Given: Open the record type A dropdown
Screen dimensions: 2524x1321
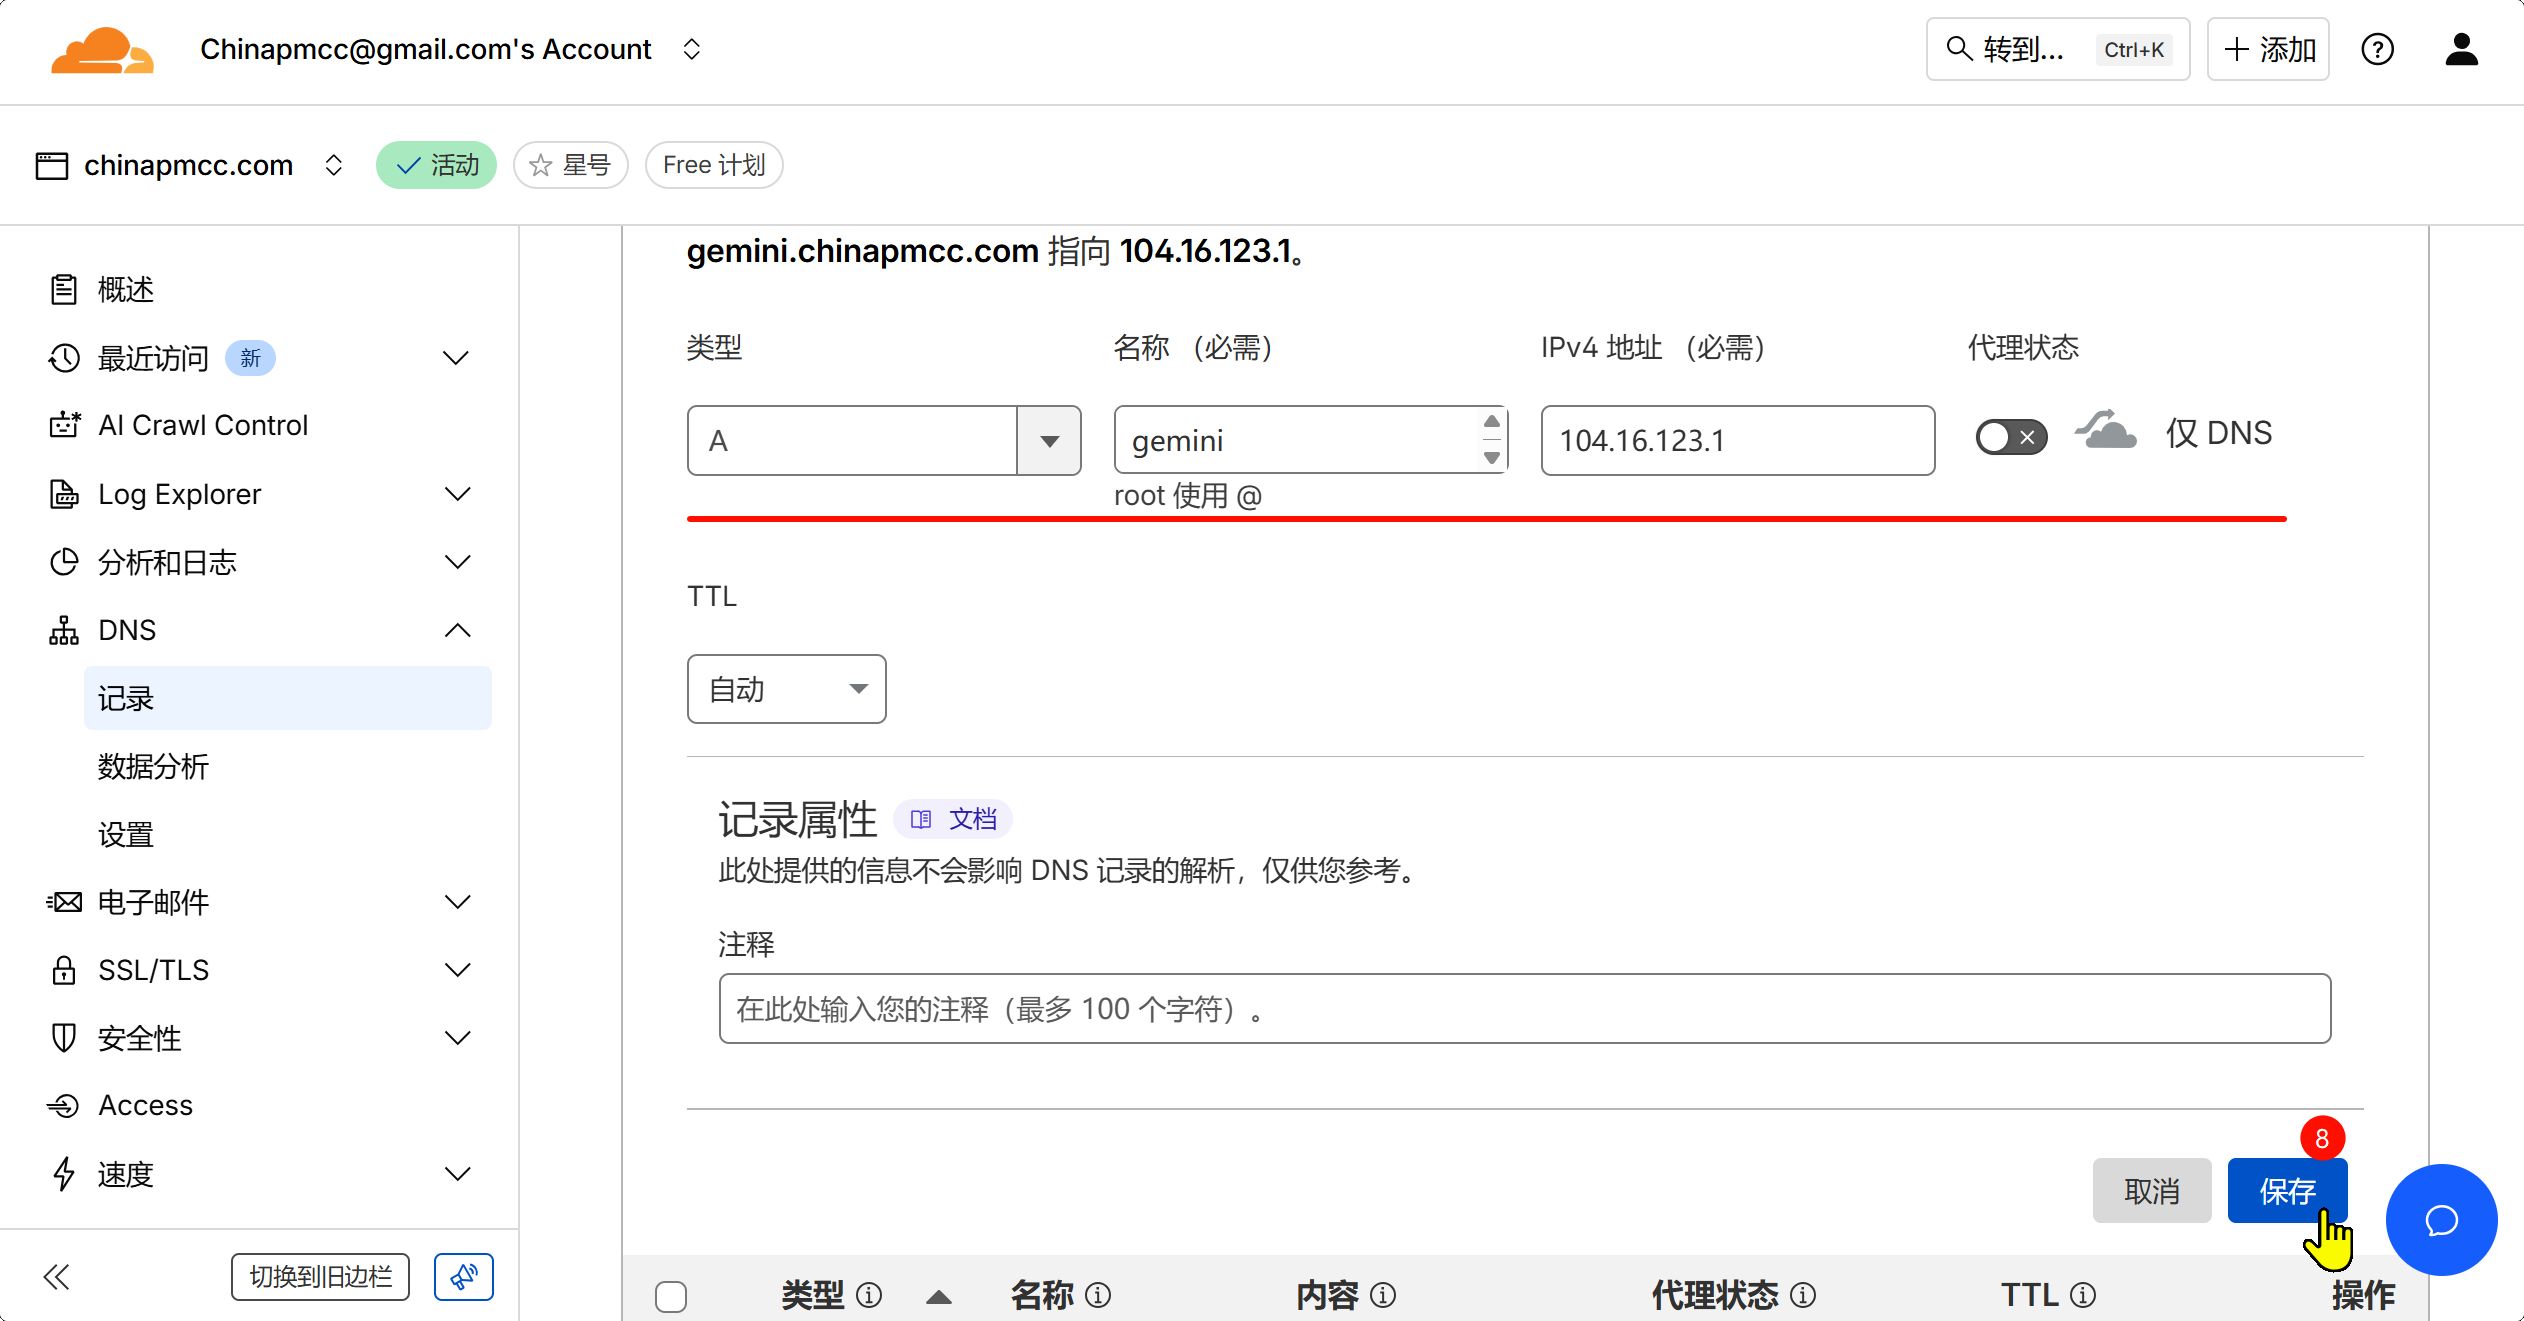Looking at the screenshot, I should point(883,440).
